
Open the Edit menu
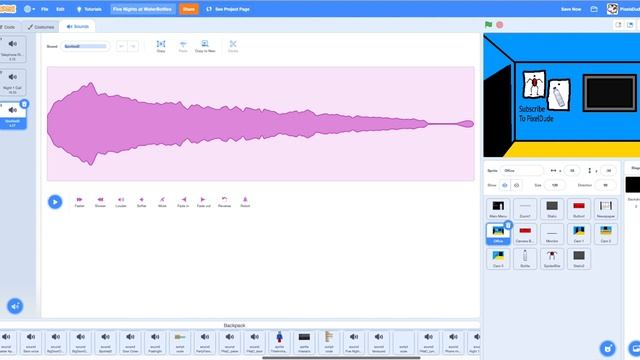(60, 9)
